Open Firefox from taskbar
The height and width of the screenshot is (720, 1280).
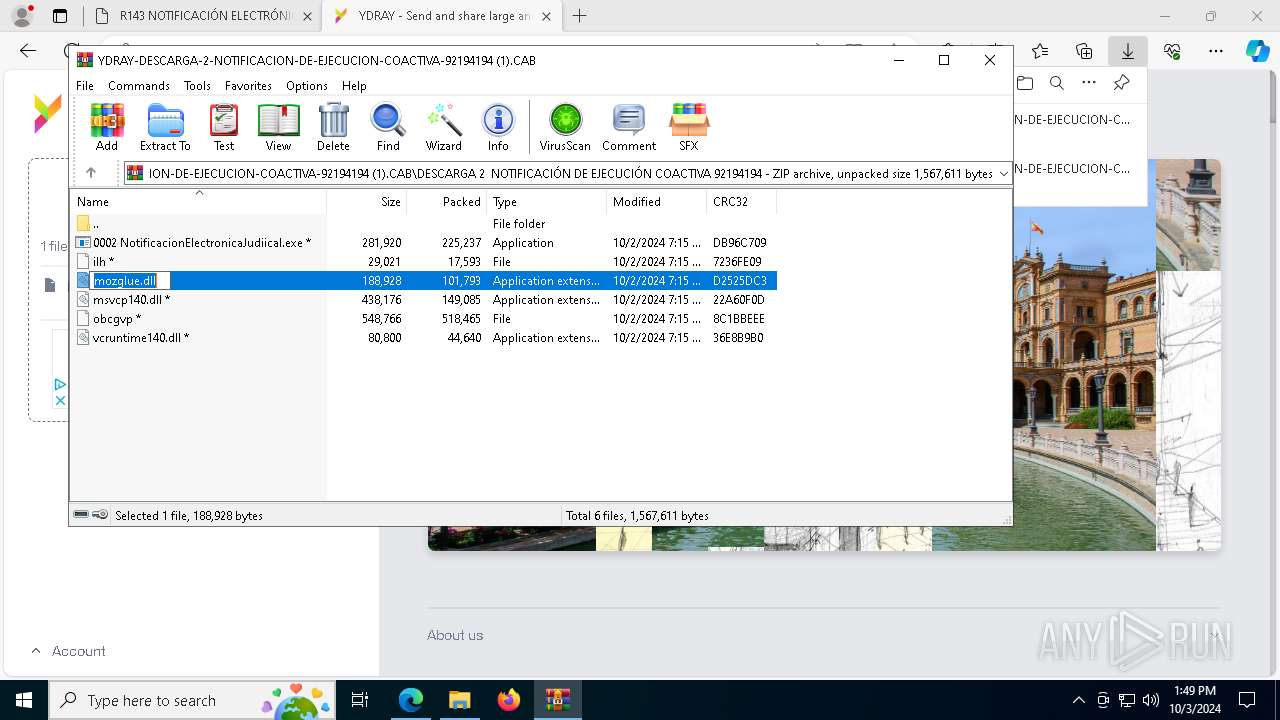[509, 700]
